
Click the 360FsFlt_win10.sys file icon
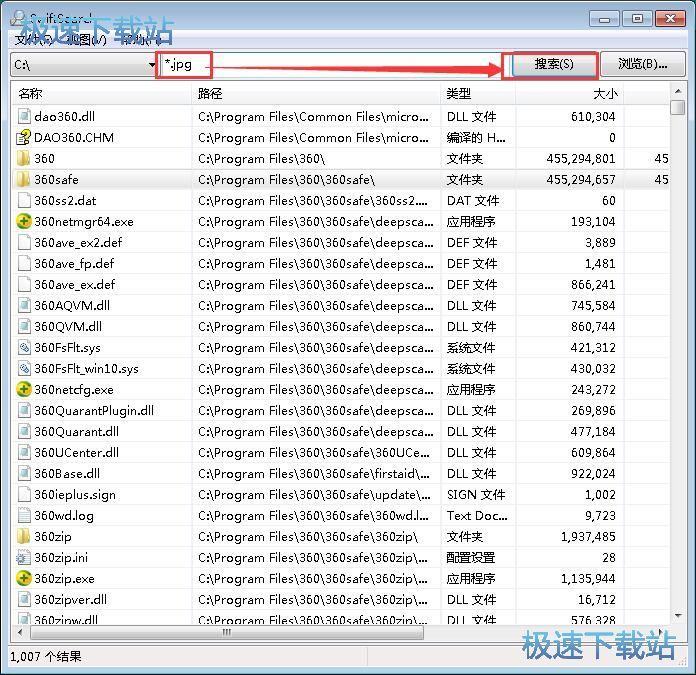click(x=24, y=369)
